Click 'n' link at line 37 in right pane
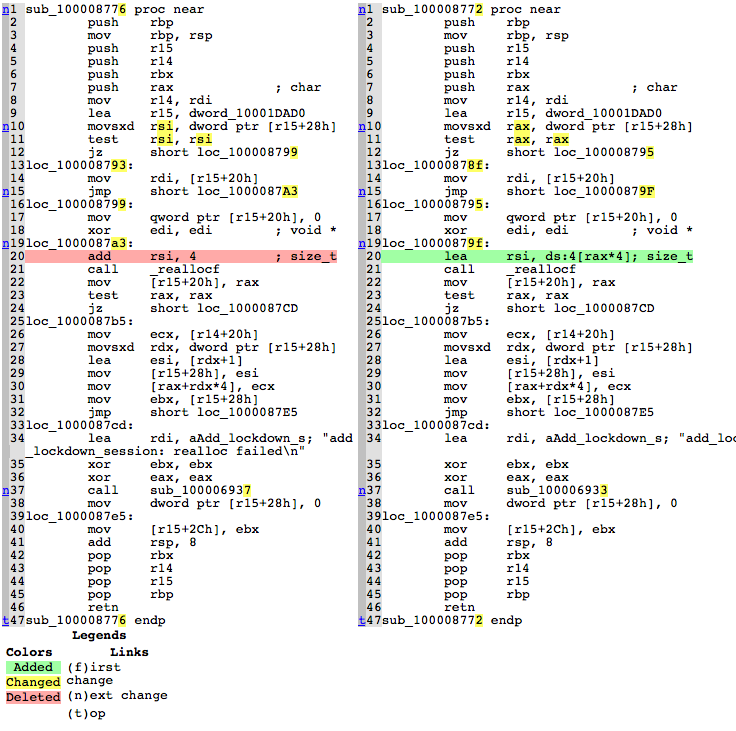 coord(362,490)
